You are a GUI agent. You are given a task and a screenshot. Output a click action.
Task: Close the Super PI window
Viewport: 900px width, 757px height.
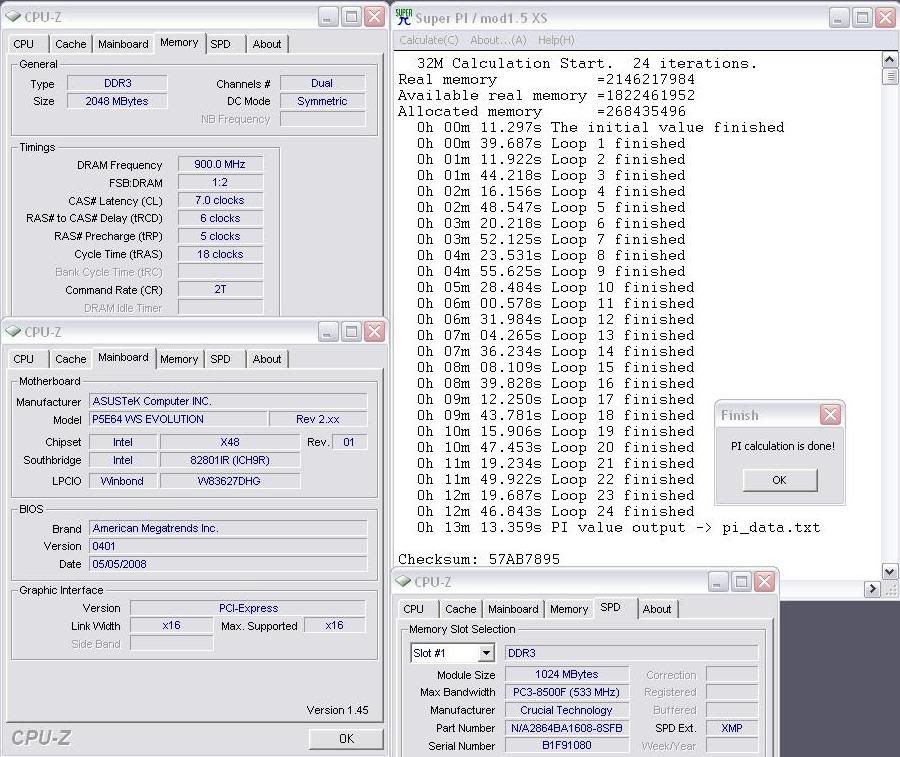click(x=886, y=18)
